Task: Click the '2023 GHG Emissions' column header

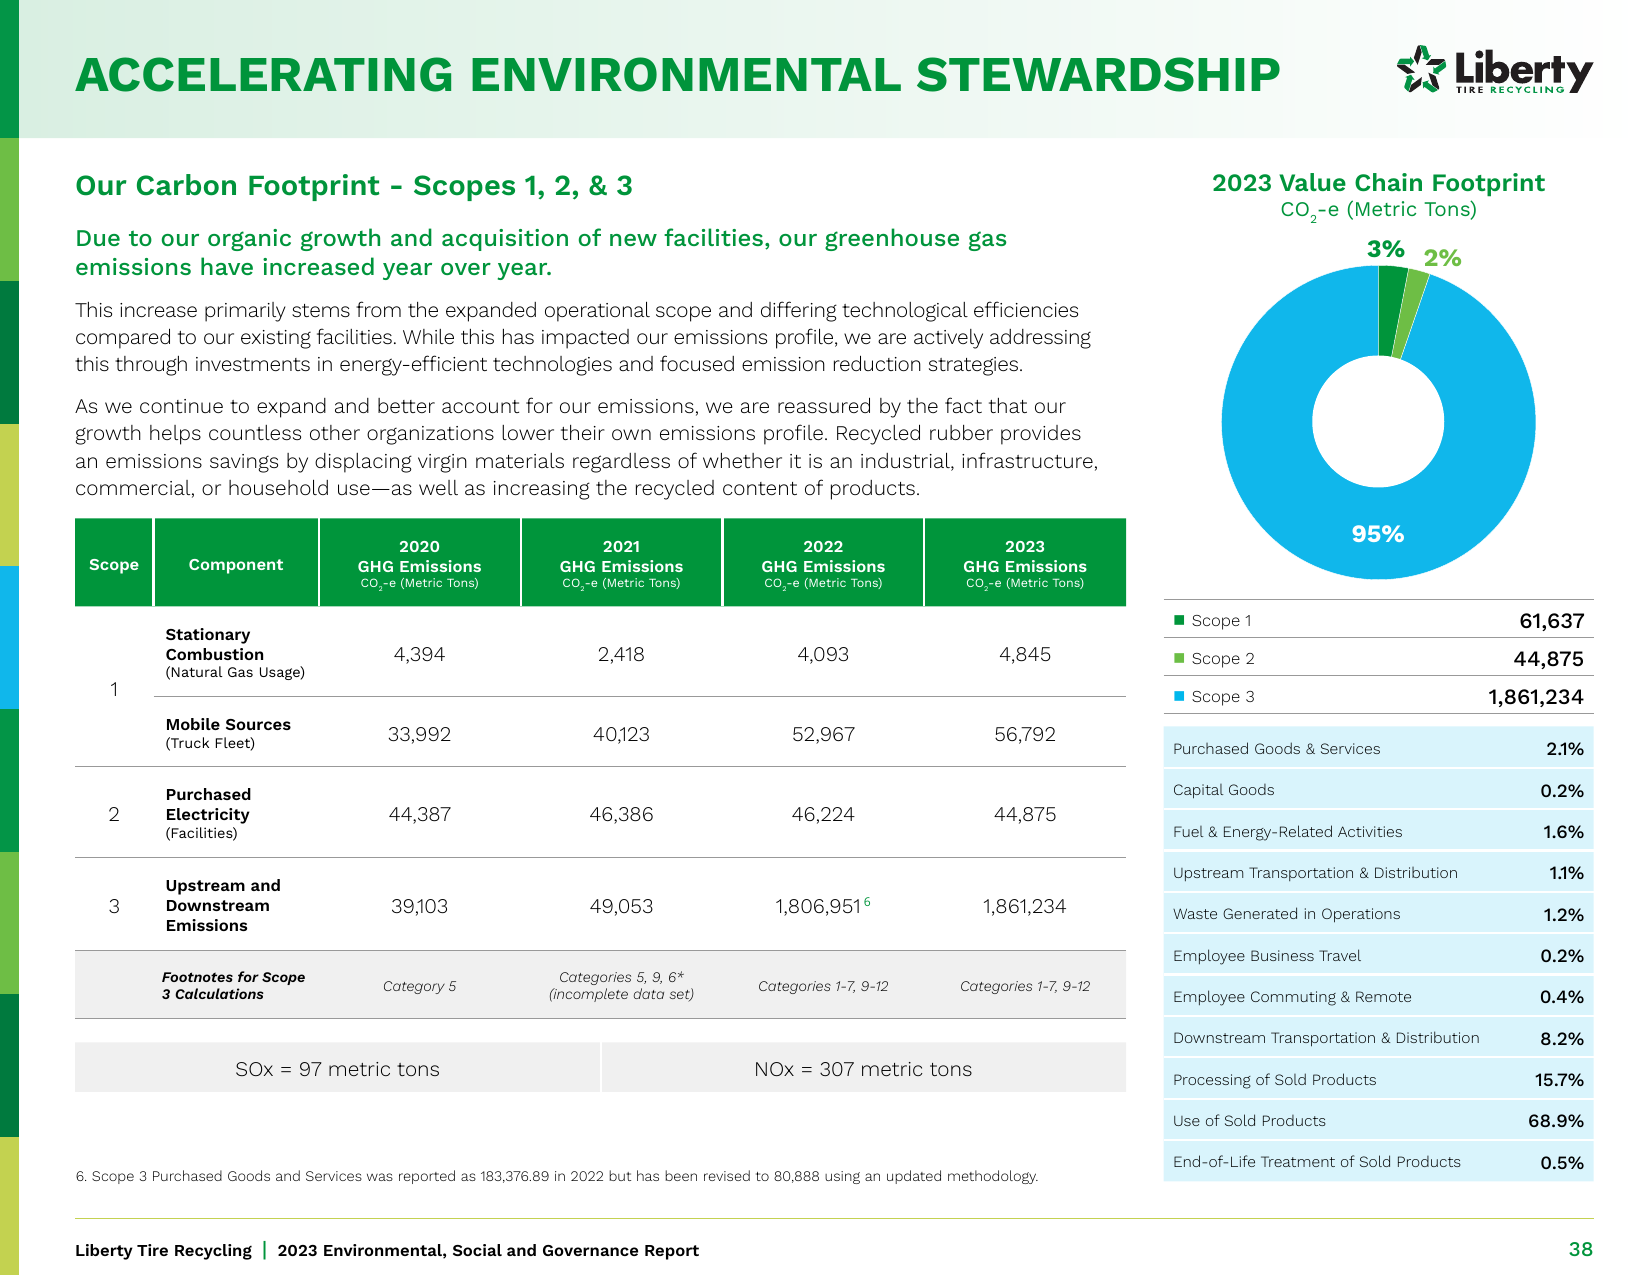Action: (x=1025, y=563)
